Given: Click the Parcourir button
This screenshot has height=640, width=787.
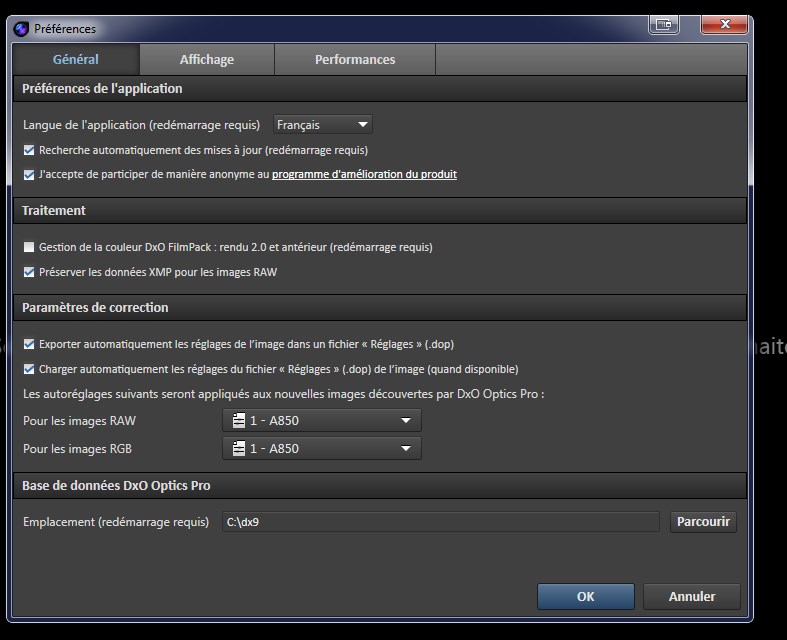Looking at the screenshot, I should (x=703, y=522).
